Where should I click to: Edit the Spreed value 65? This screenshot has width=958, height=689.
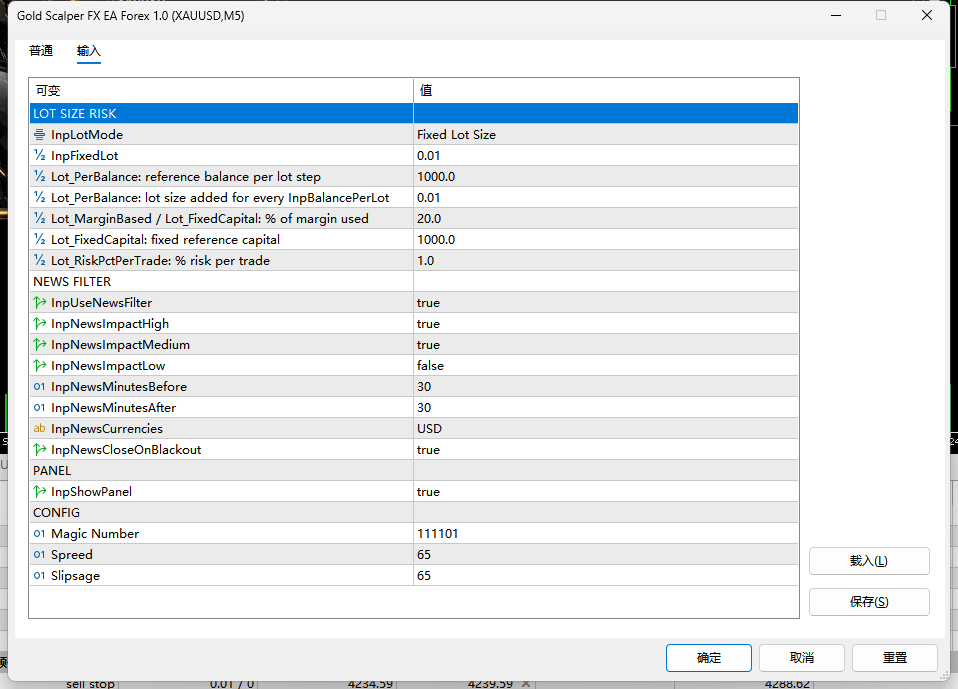pyautogui.click(x=605, y=555)
